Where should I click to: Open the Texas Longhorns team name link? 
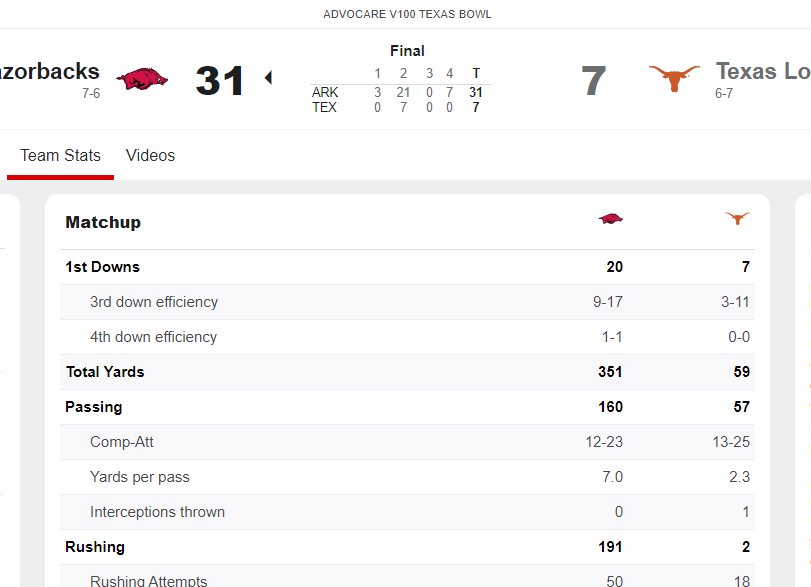(x=762, y=71)
